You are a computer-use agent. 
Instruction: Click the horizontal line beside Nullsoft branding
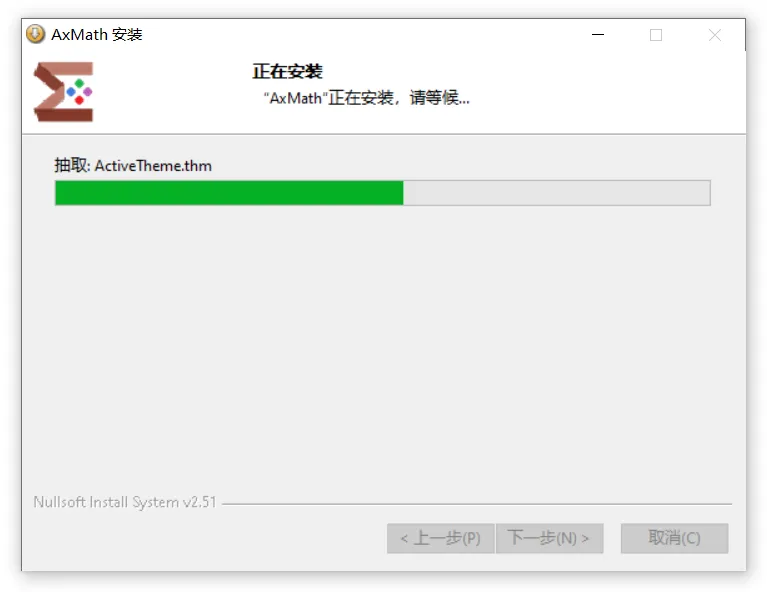click(x=477, y=503)
